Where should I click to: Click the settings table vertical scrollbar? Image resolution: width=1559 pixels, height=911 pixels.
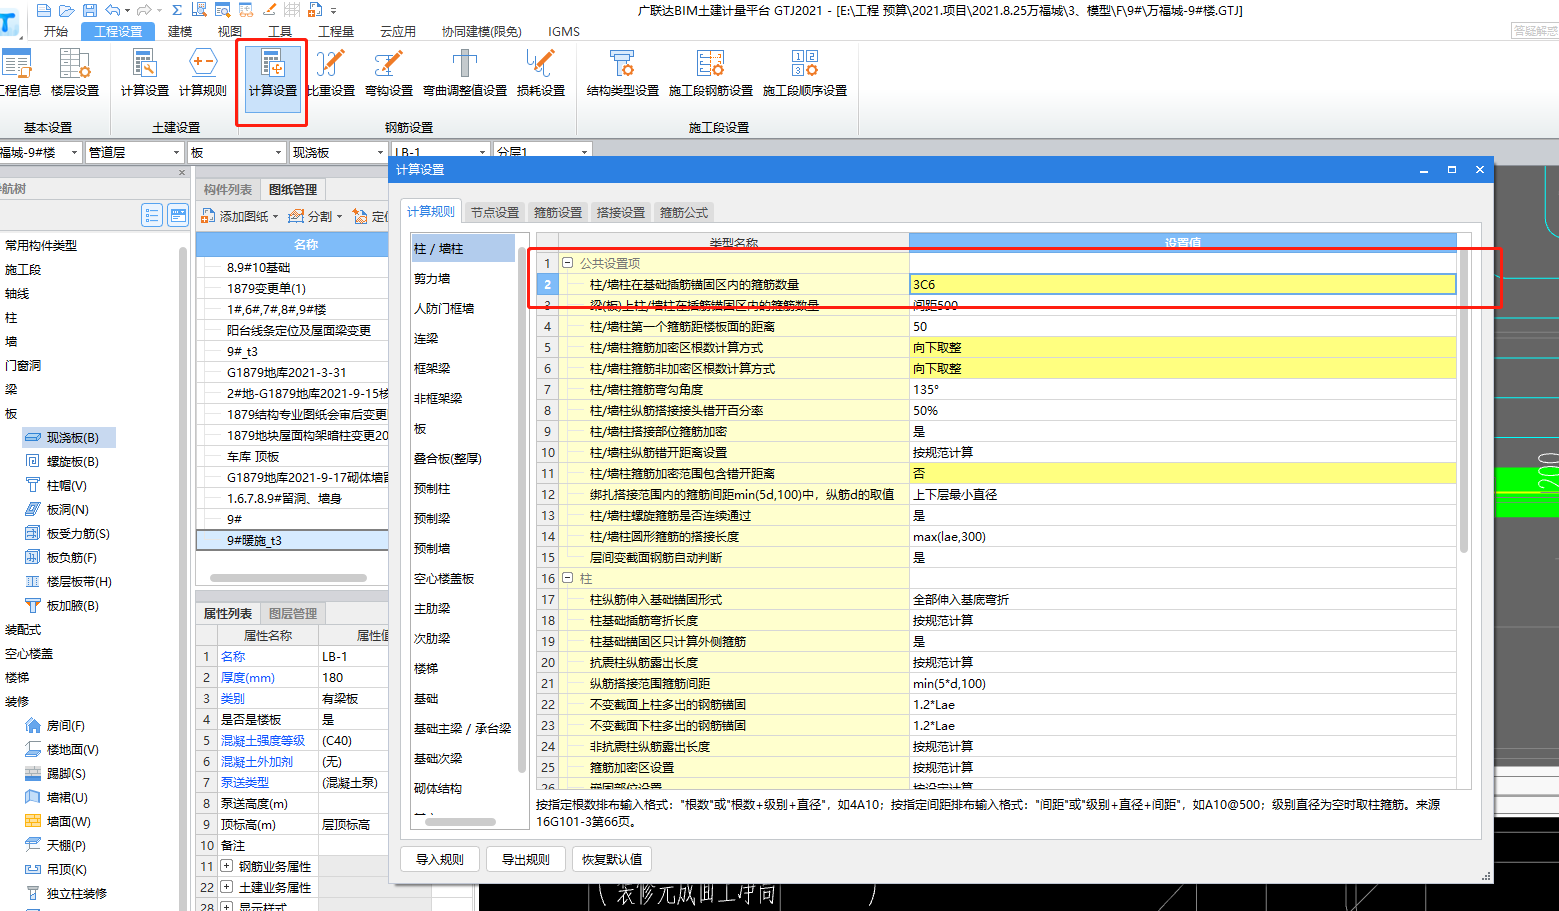pos(1464,400)
